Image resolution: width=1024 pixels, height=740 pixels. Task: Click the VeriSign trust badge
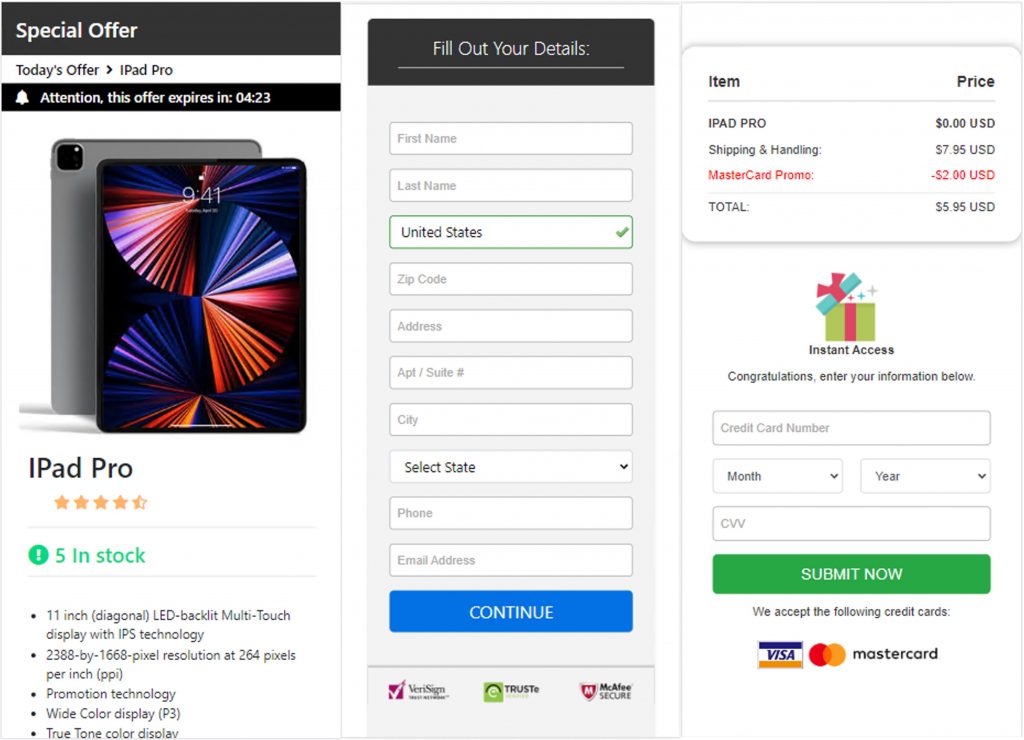click(x=417, y=691)
